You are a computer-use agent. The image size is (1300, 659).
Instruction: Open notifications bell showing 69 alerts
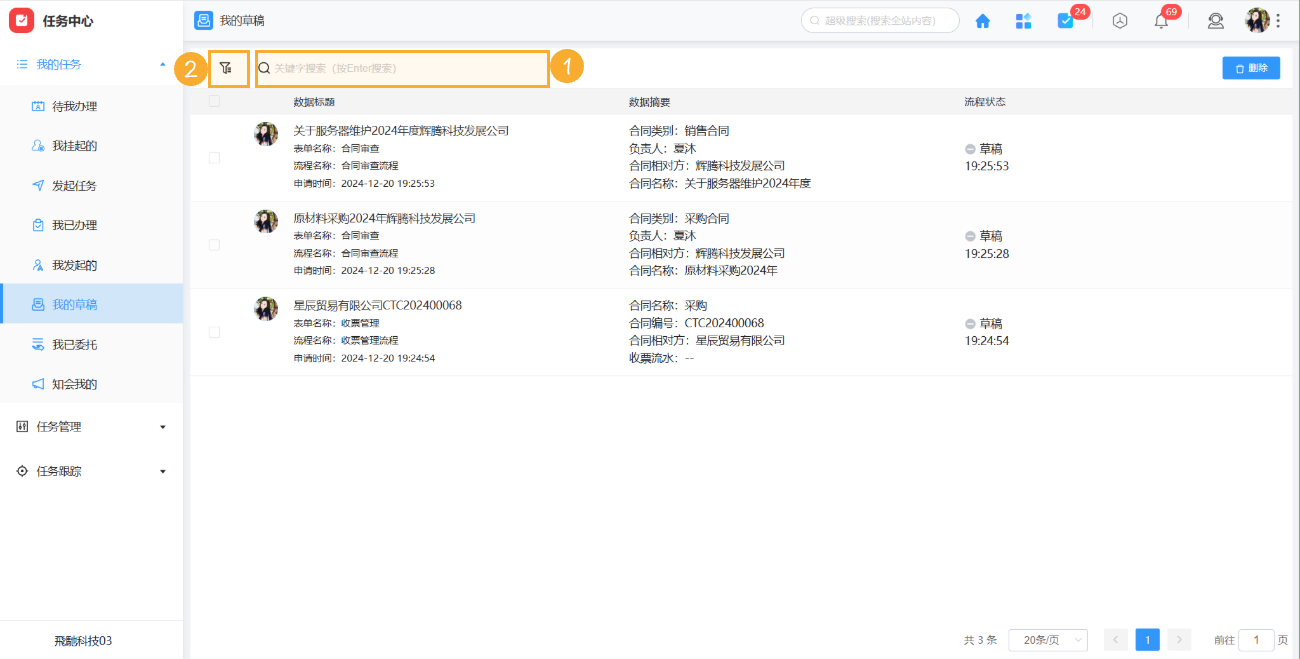(x=1160, y=20)
